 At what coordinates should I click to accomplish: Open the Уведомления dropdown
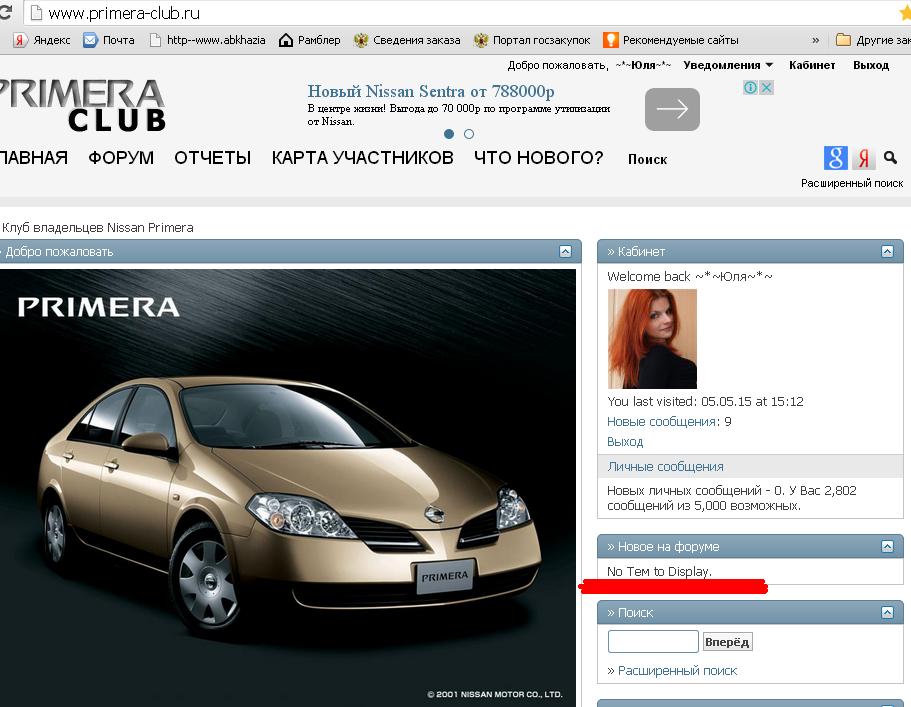click(x=728, y=65)
